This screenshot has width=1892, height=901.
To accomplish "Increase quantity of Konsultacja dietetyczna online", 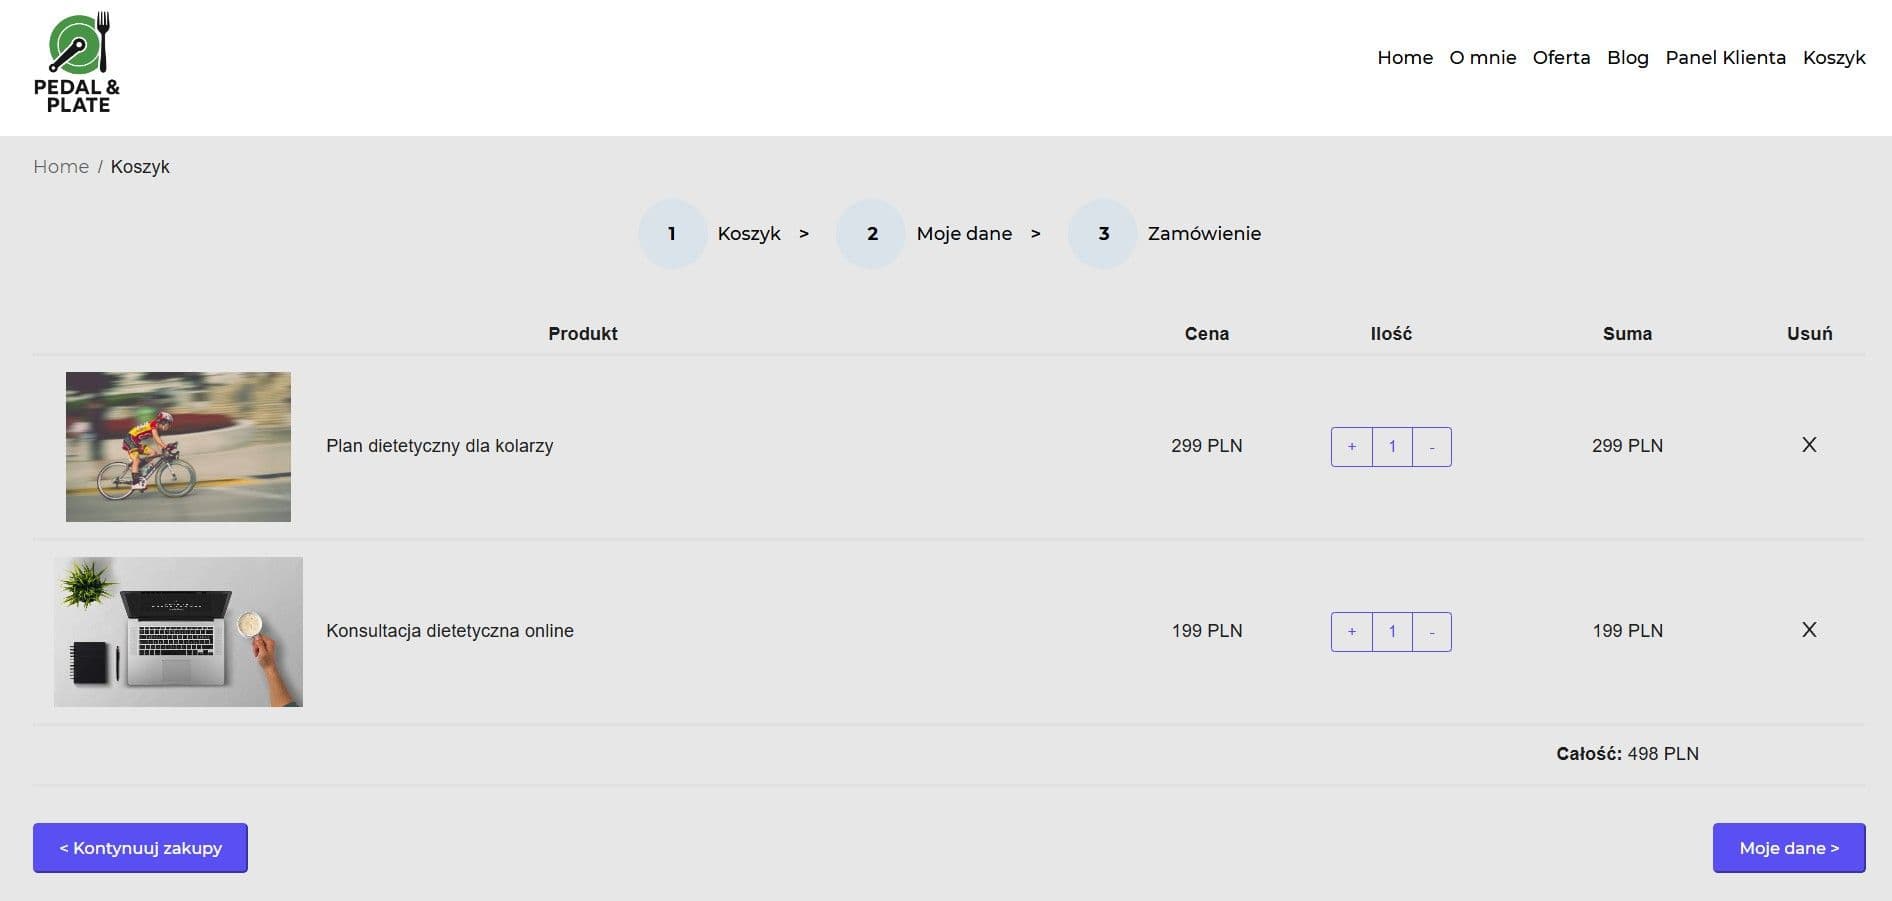I will pyautogui.click(x=1352, y=632).
